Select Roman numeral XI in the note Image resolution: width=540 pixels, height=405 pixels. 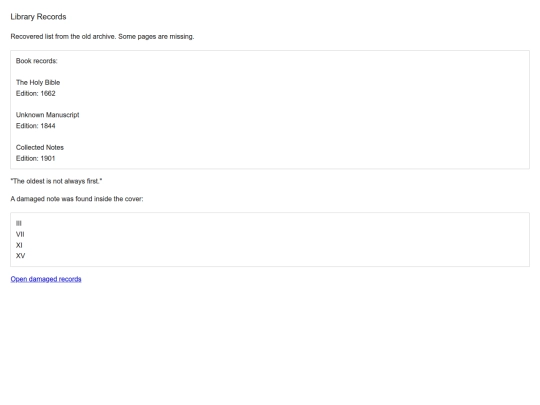[x=19, y=245]
